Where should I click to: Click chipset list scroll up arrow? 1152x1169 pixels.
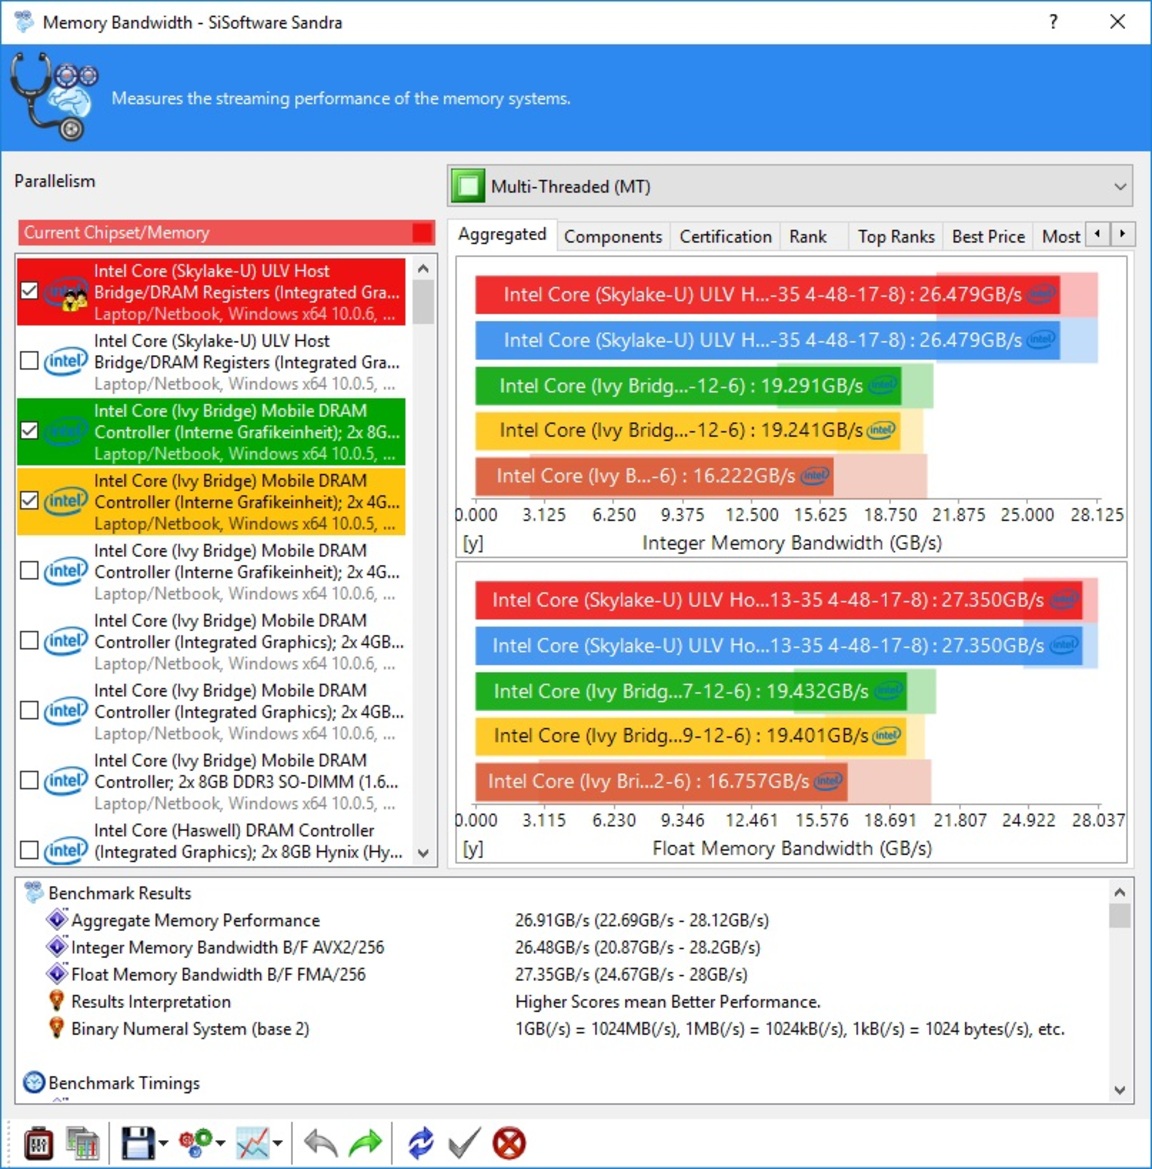pyautogui.click(x=423, y=268)
